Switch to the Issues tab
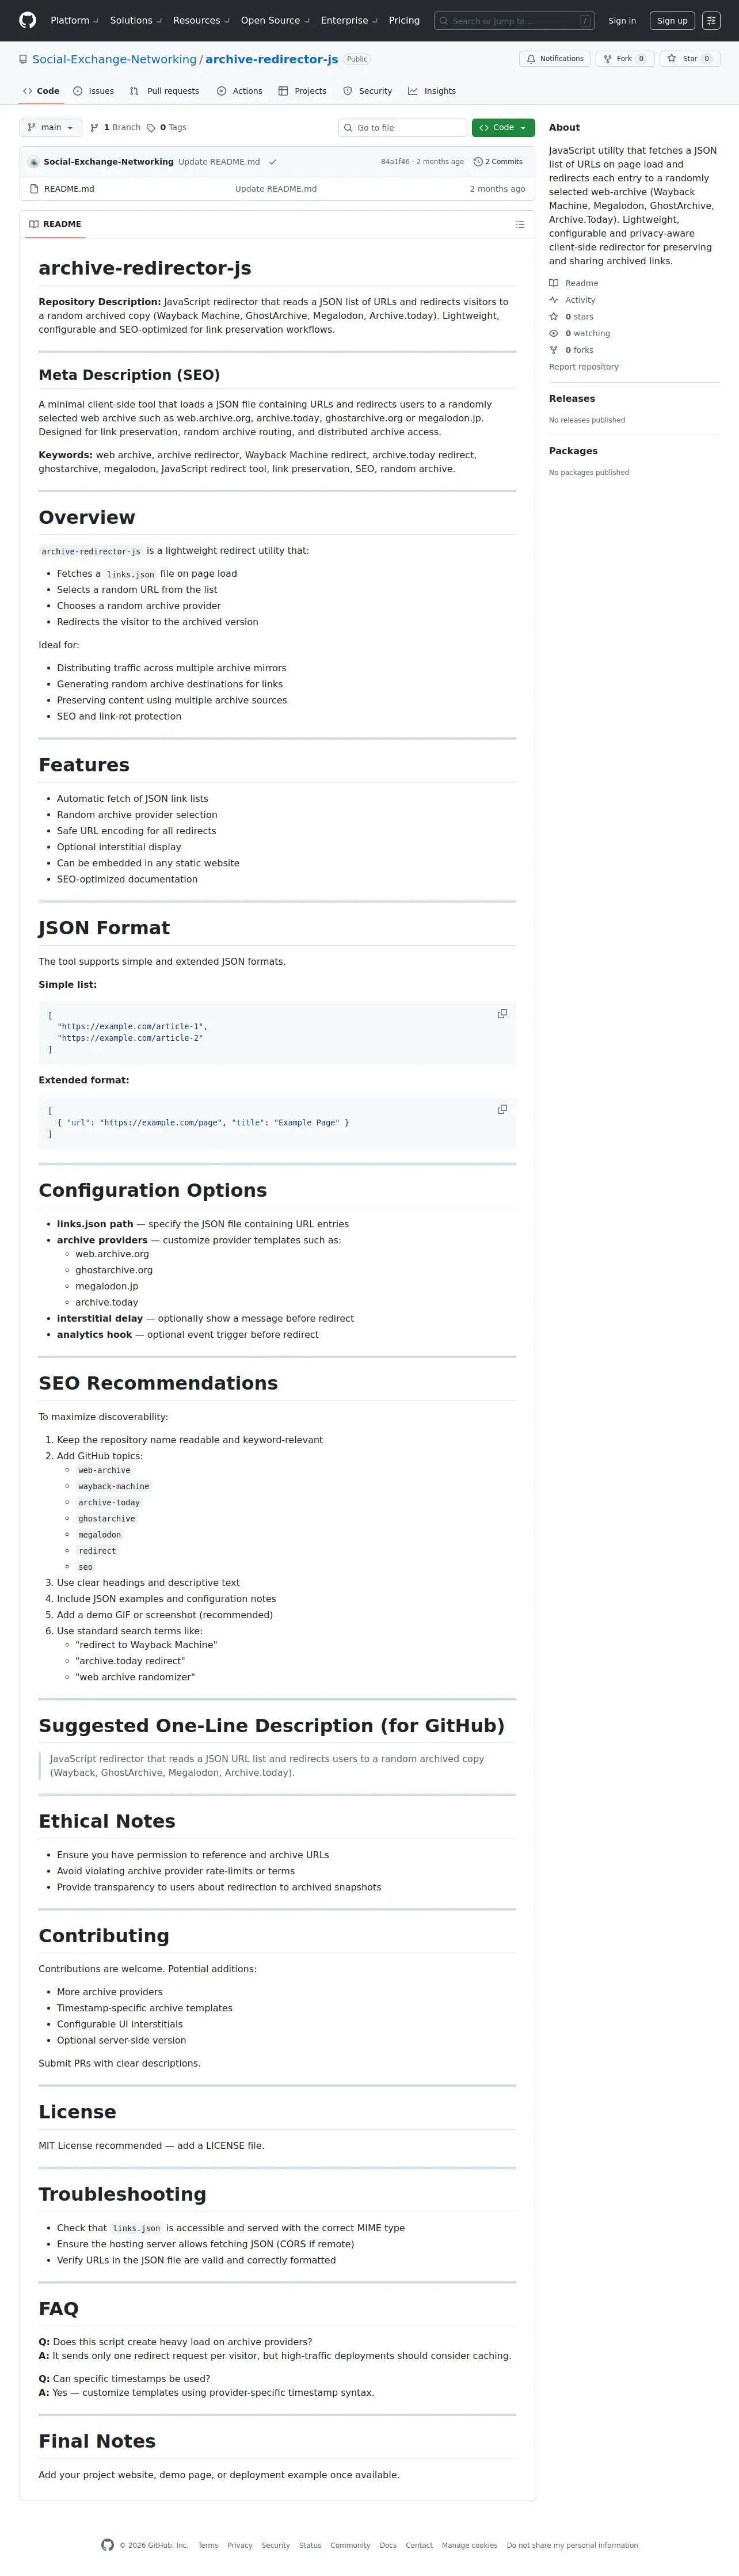This screenshot has height=2576, width=739. [x=94, y=91]
